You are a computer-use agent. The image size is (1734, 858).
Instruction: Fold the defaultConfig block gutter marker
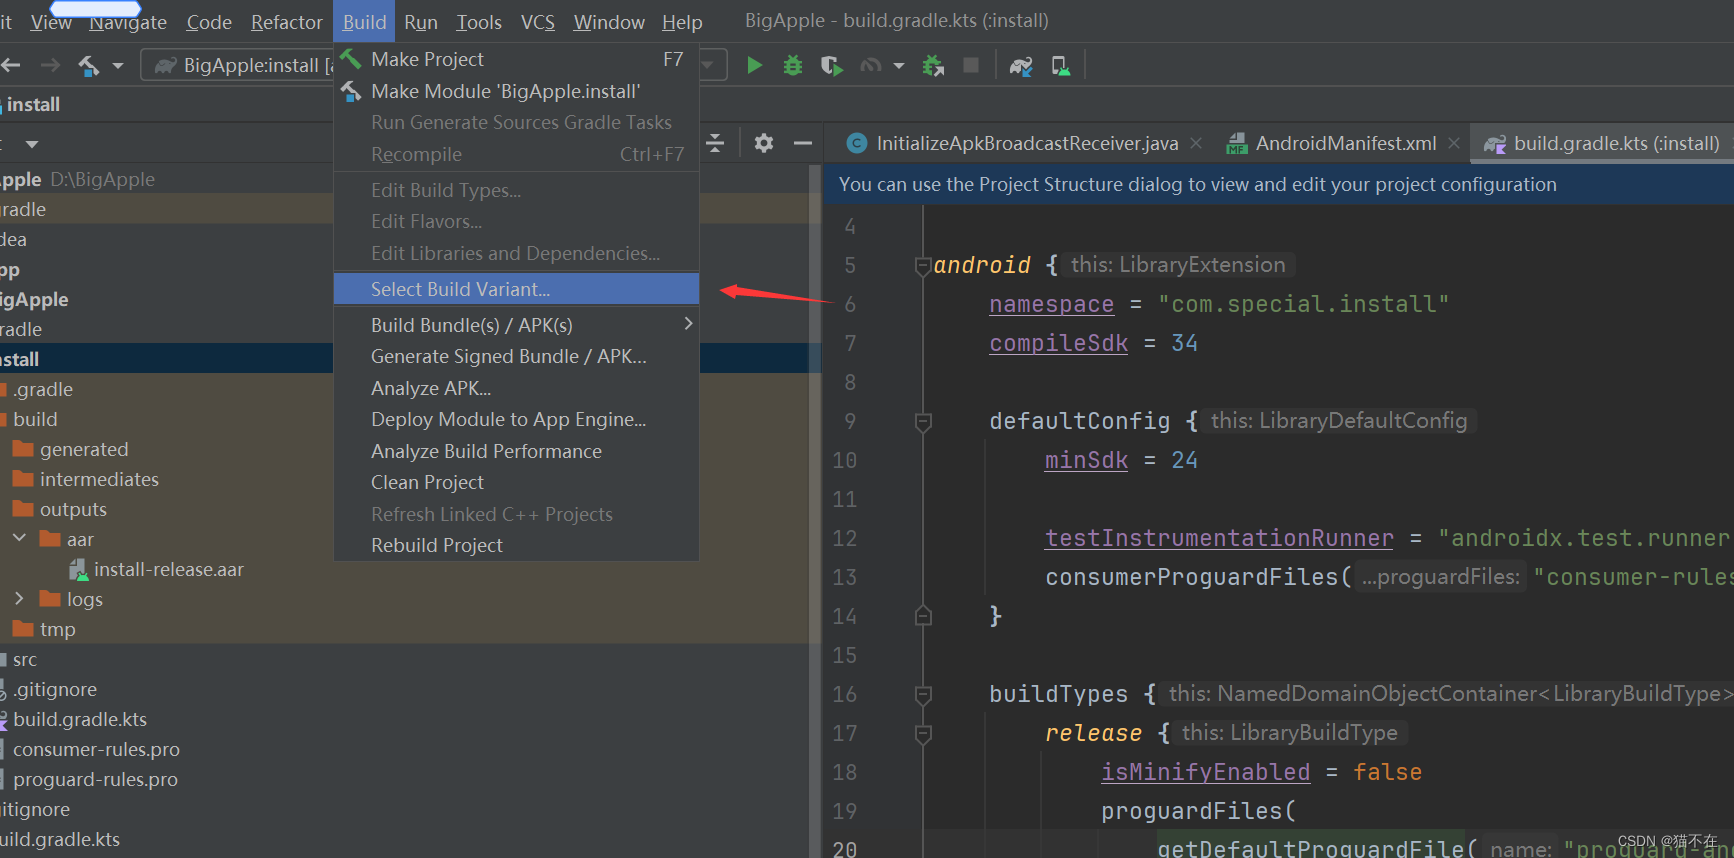click(x=922, y=422)
